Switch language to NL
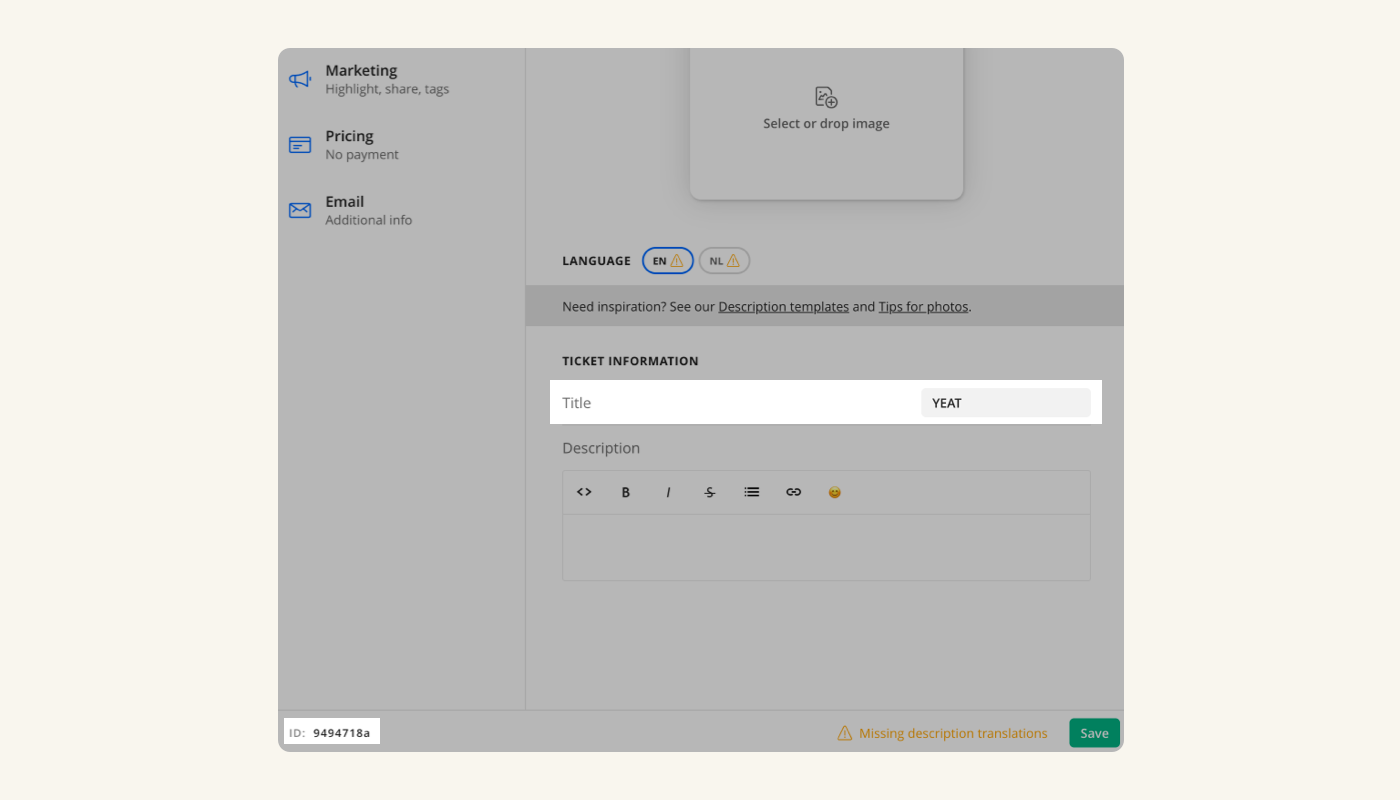The height and width of the screenshot is (800, 1400). point(724,261)
